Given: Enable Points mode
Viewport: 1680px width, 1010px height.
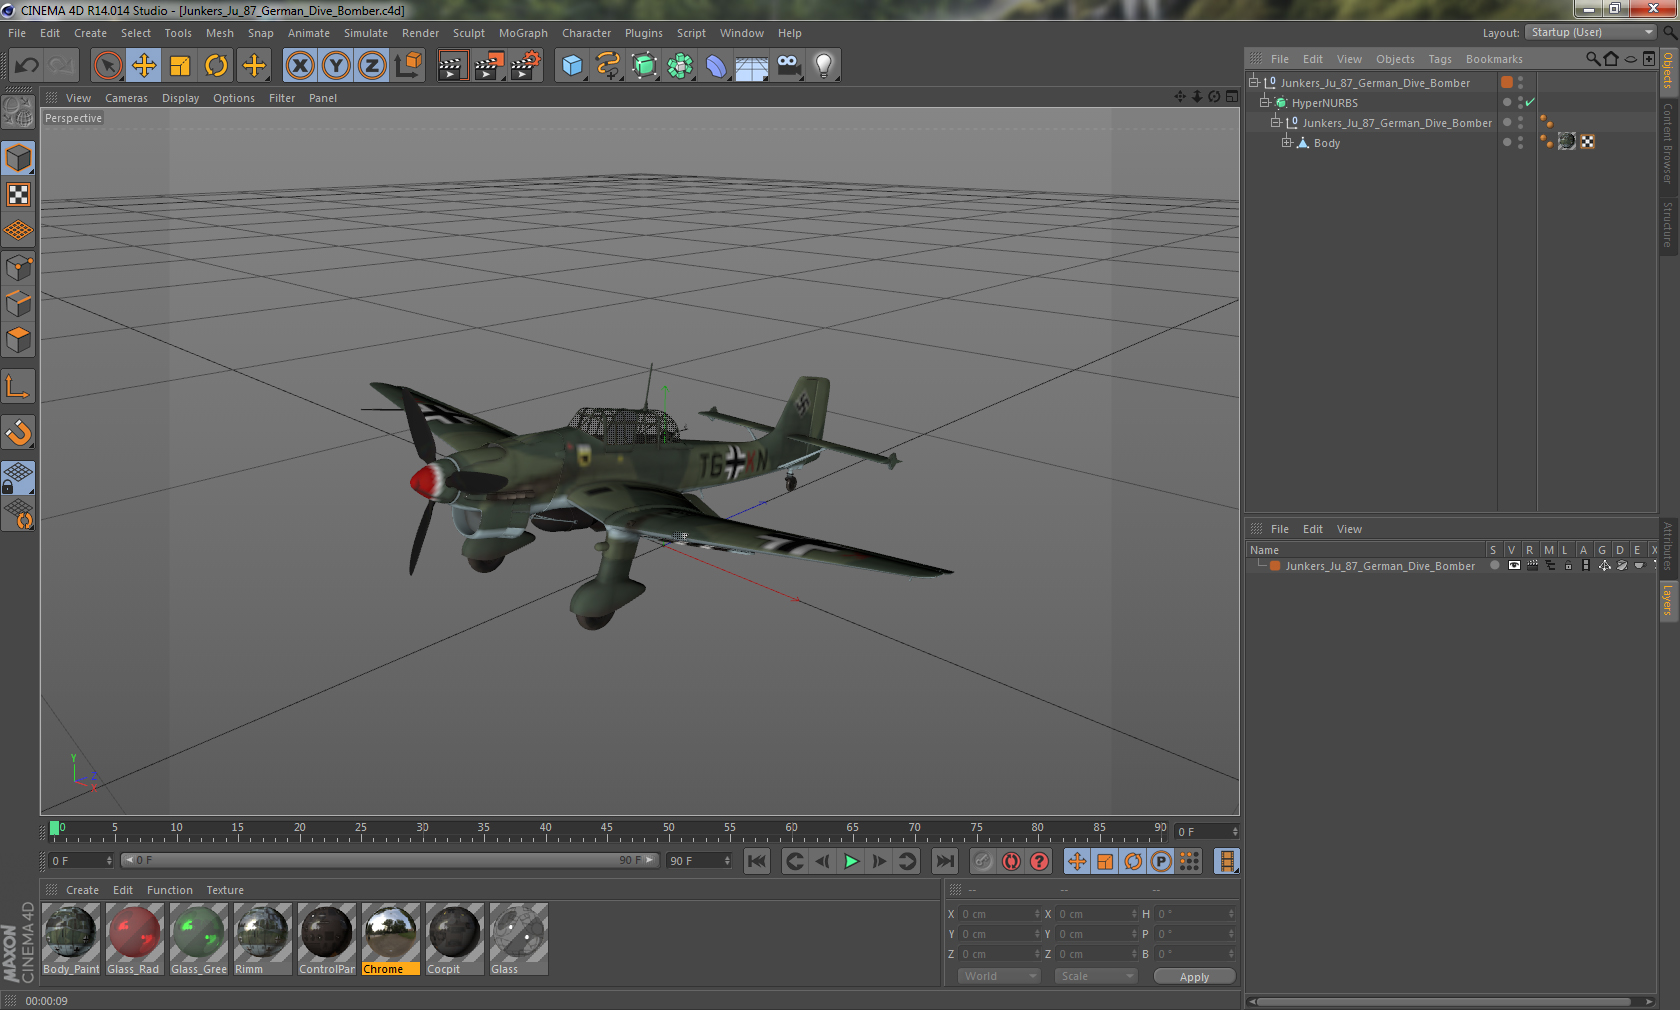Looking at the screenshot, I should (19, 268).
